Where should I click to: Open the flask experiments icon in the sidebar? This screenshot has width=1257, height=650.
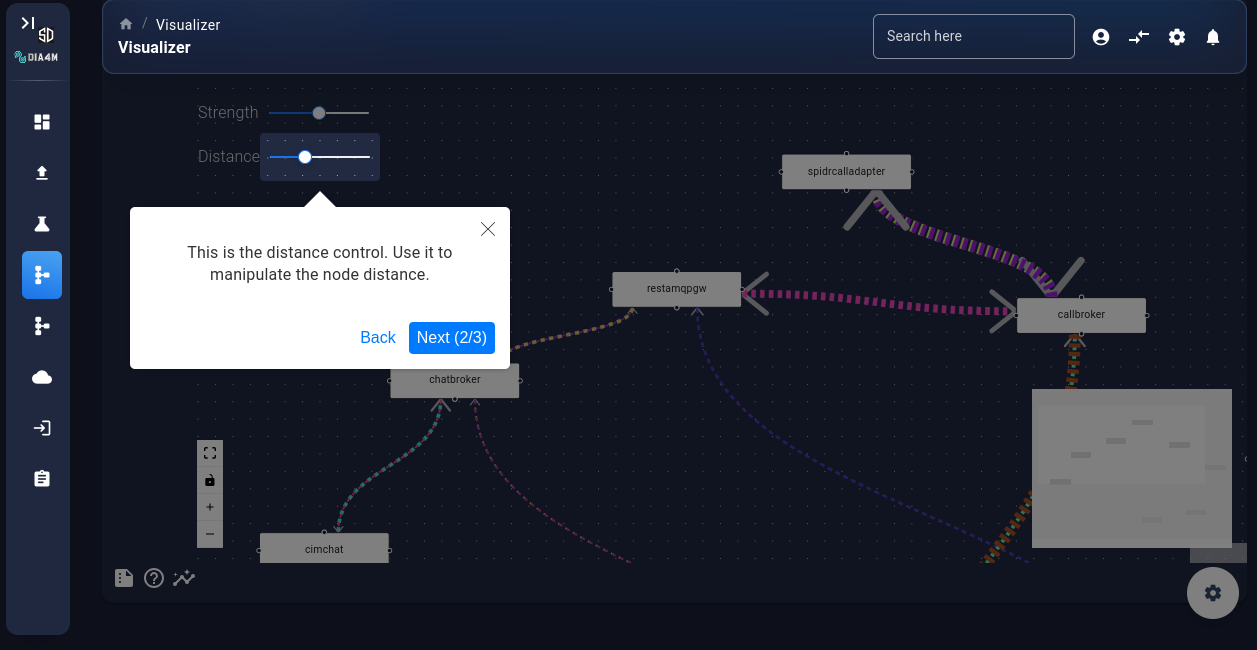(x=42, y=224)
